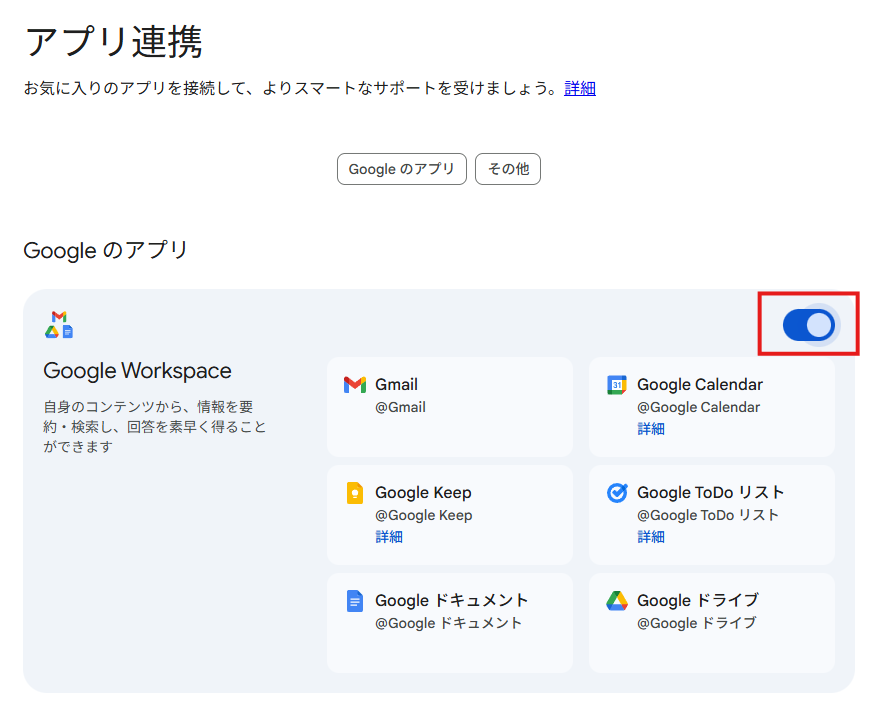The image size is (884, 715).
Task: Open 詳細 under Google Calendar
Action: (x=650, y=428)
